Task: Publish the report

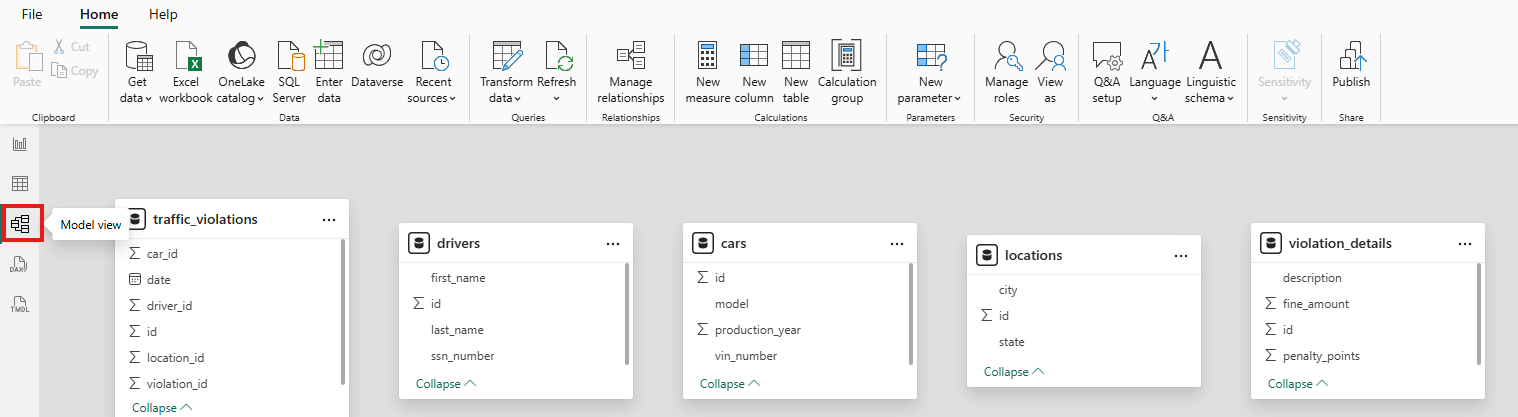Action: [x=1352, y=66]
